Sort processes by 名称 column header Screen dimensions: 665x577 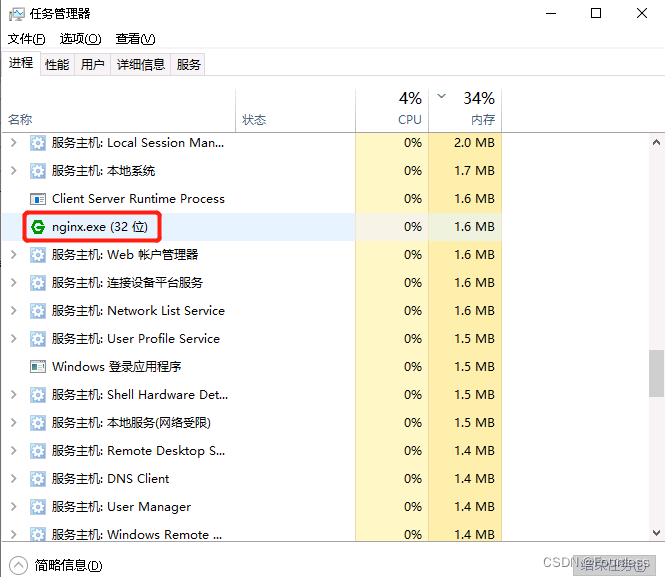[x=119, y=111]
